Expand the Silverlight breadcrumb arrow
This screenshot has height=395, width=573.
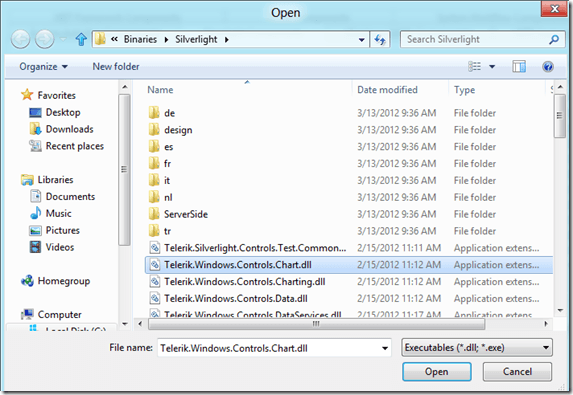[x=227, y=39]
